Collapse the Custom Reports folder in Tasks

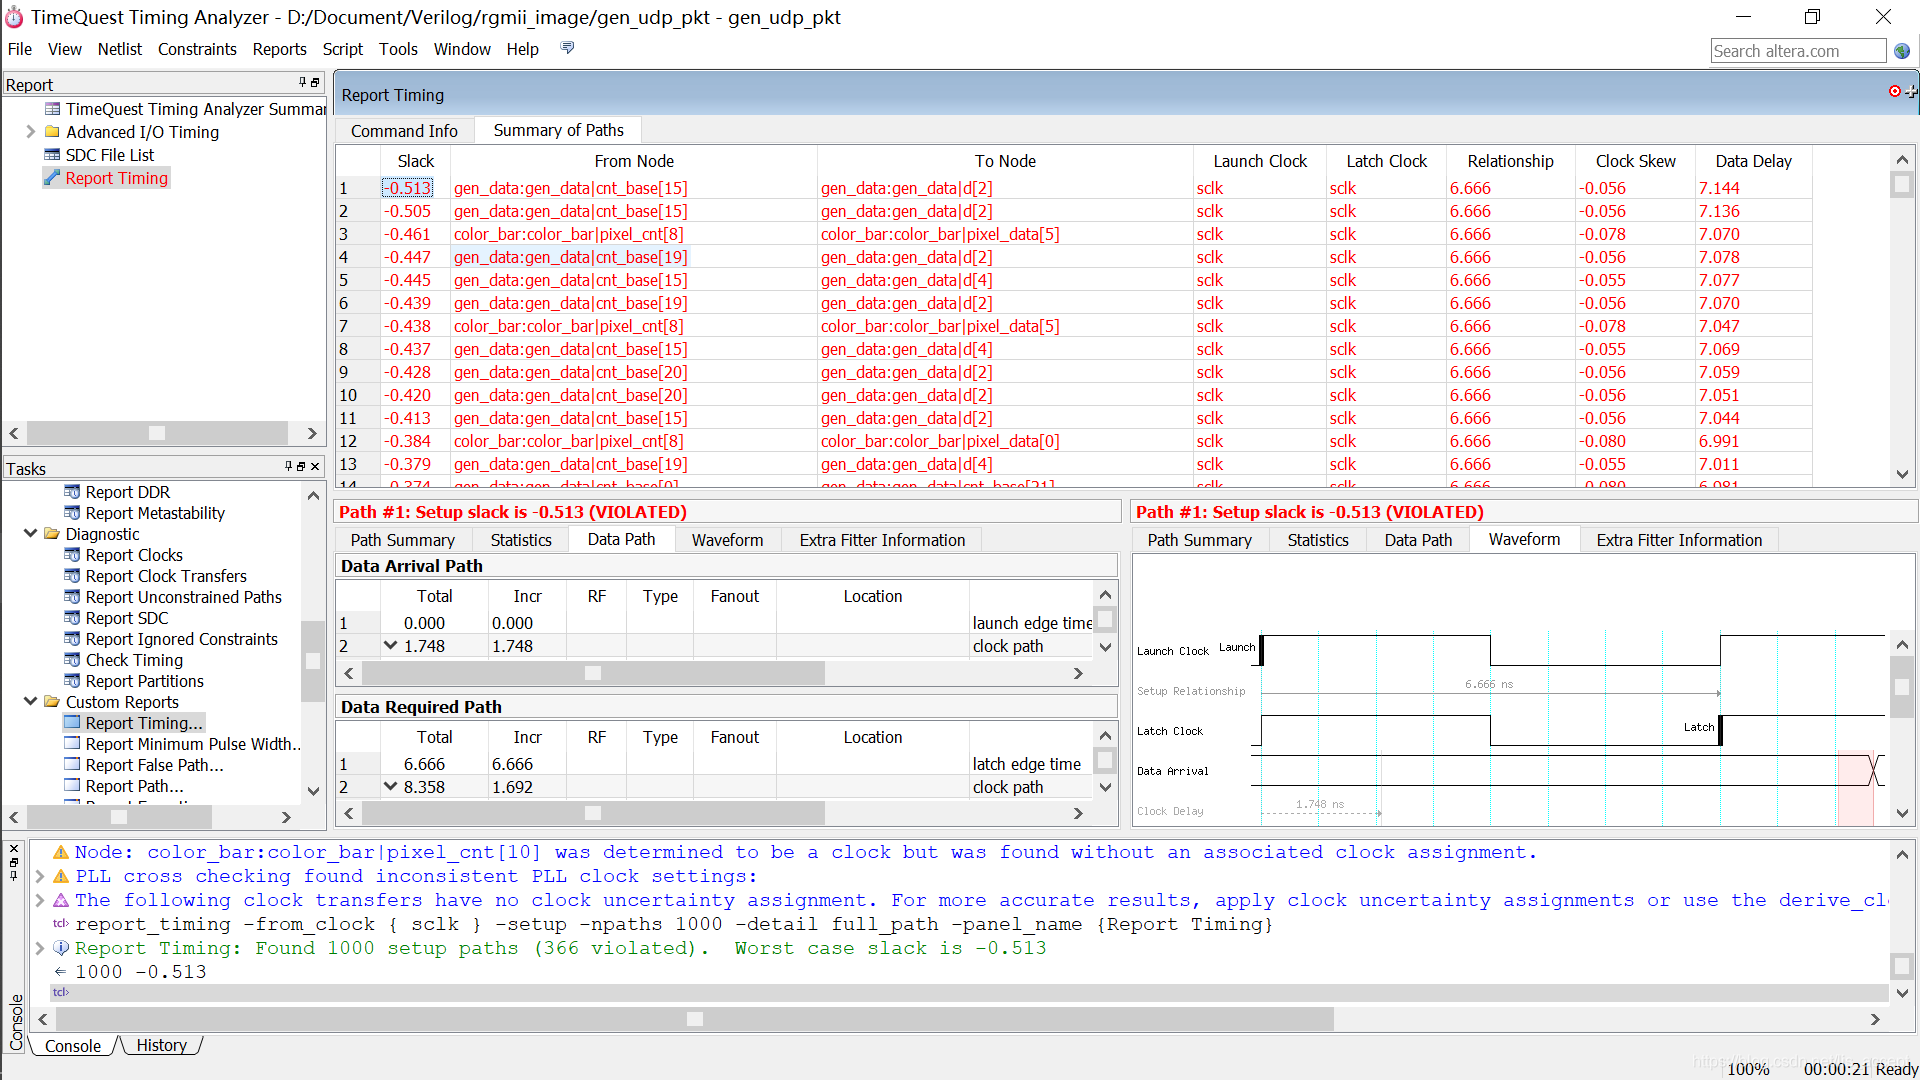pyautogui.click(x=30, y=702)
